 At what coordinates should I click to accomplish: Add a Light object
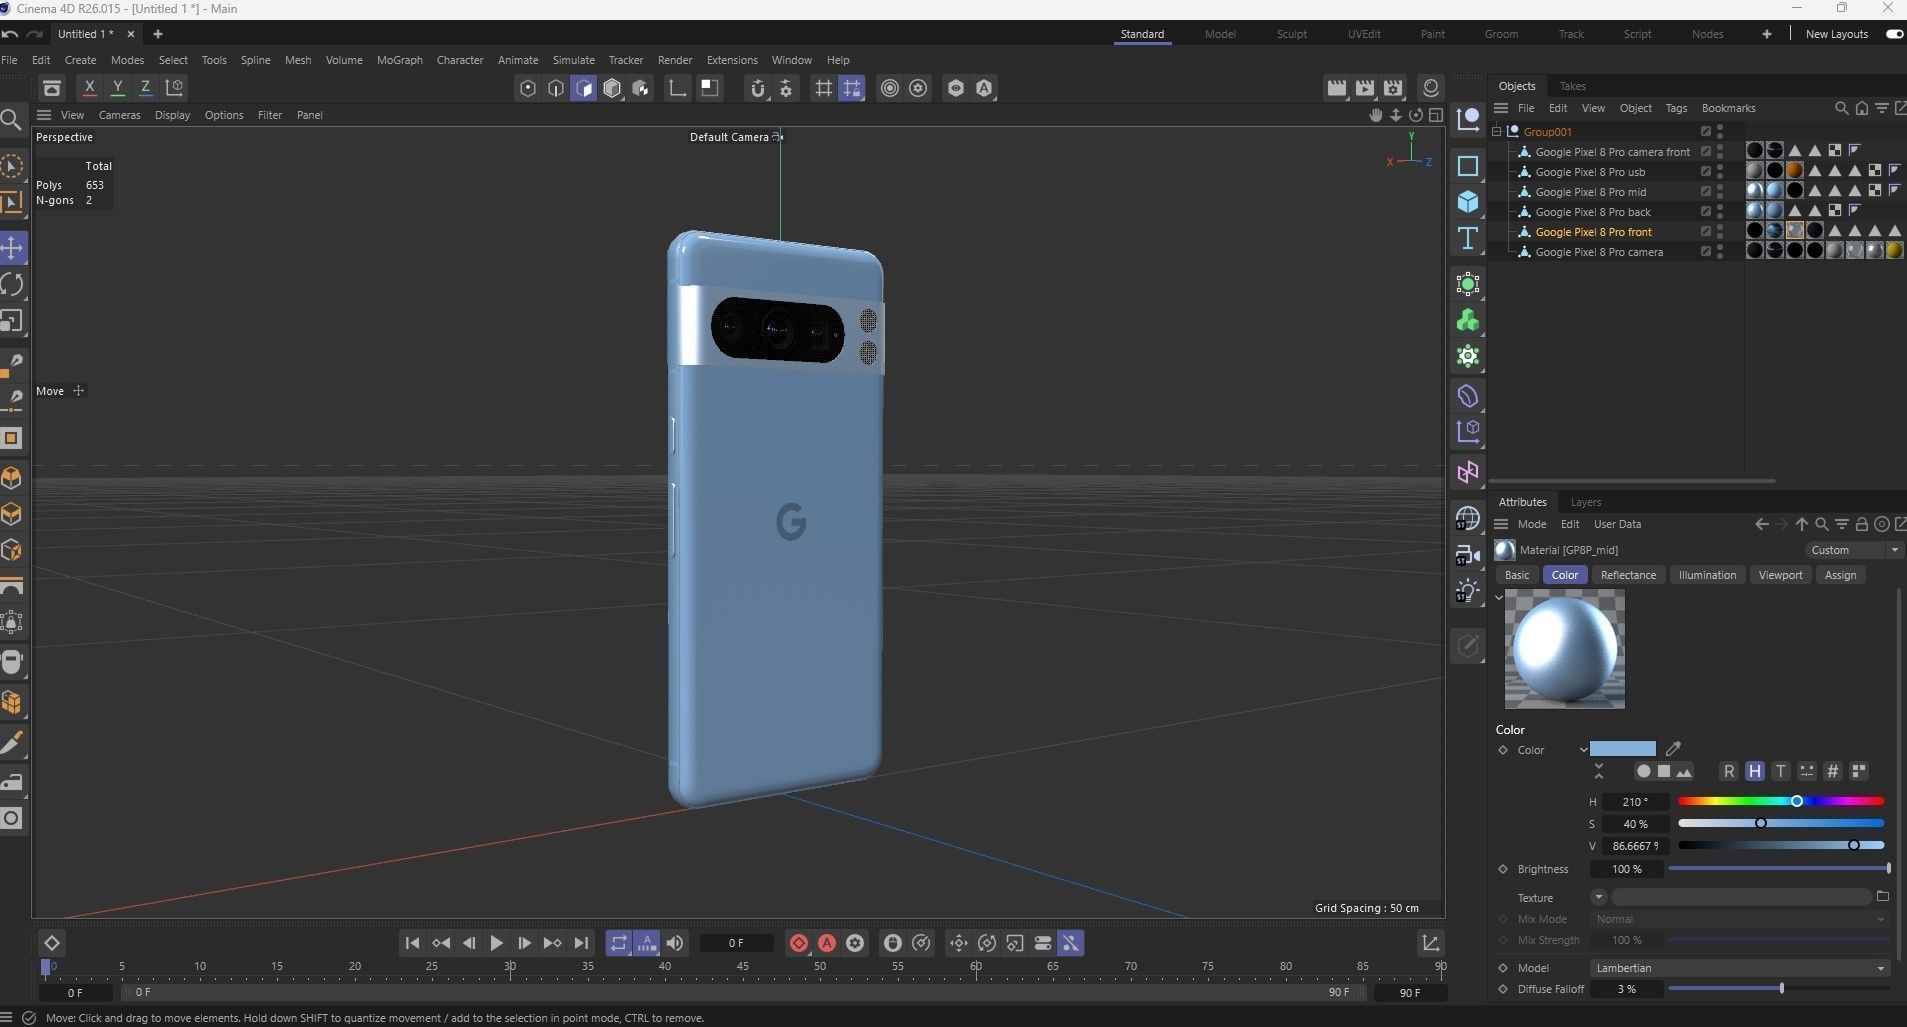1468,591
